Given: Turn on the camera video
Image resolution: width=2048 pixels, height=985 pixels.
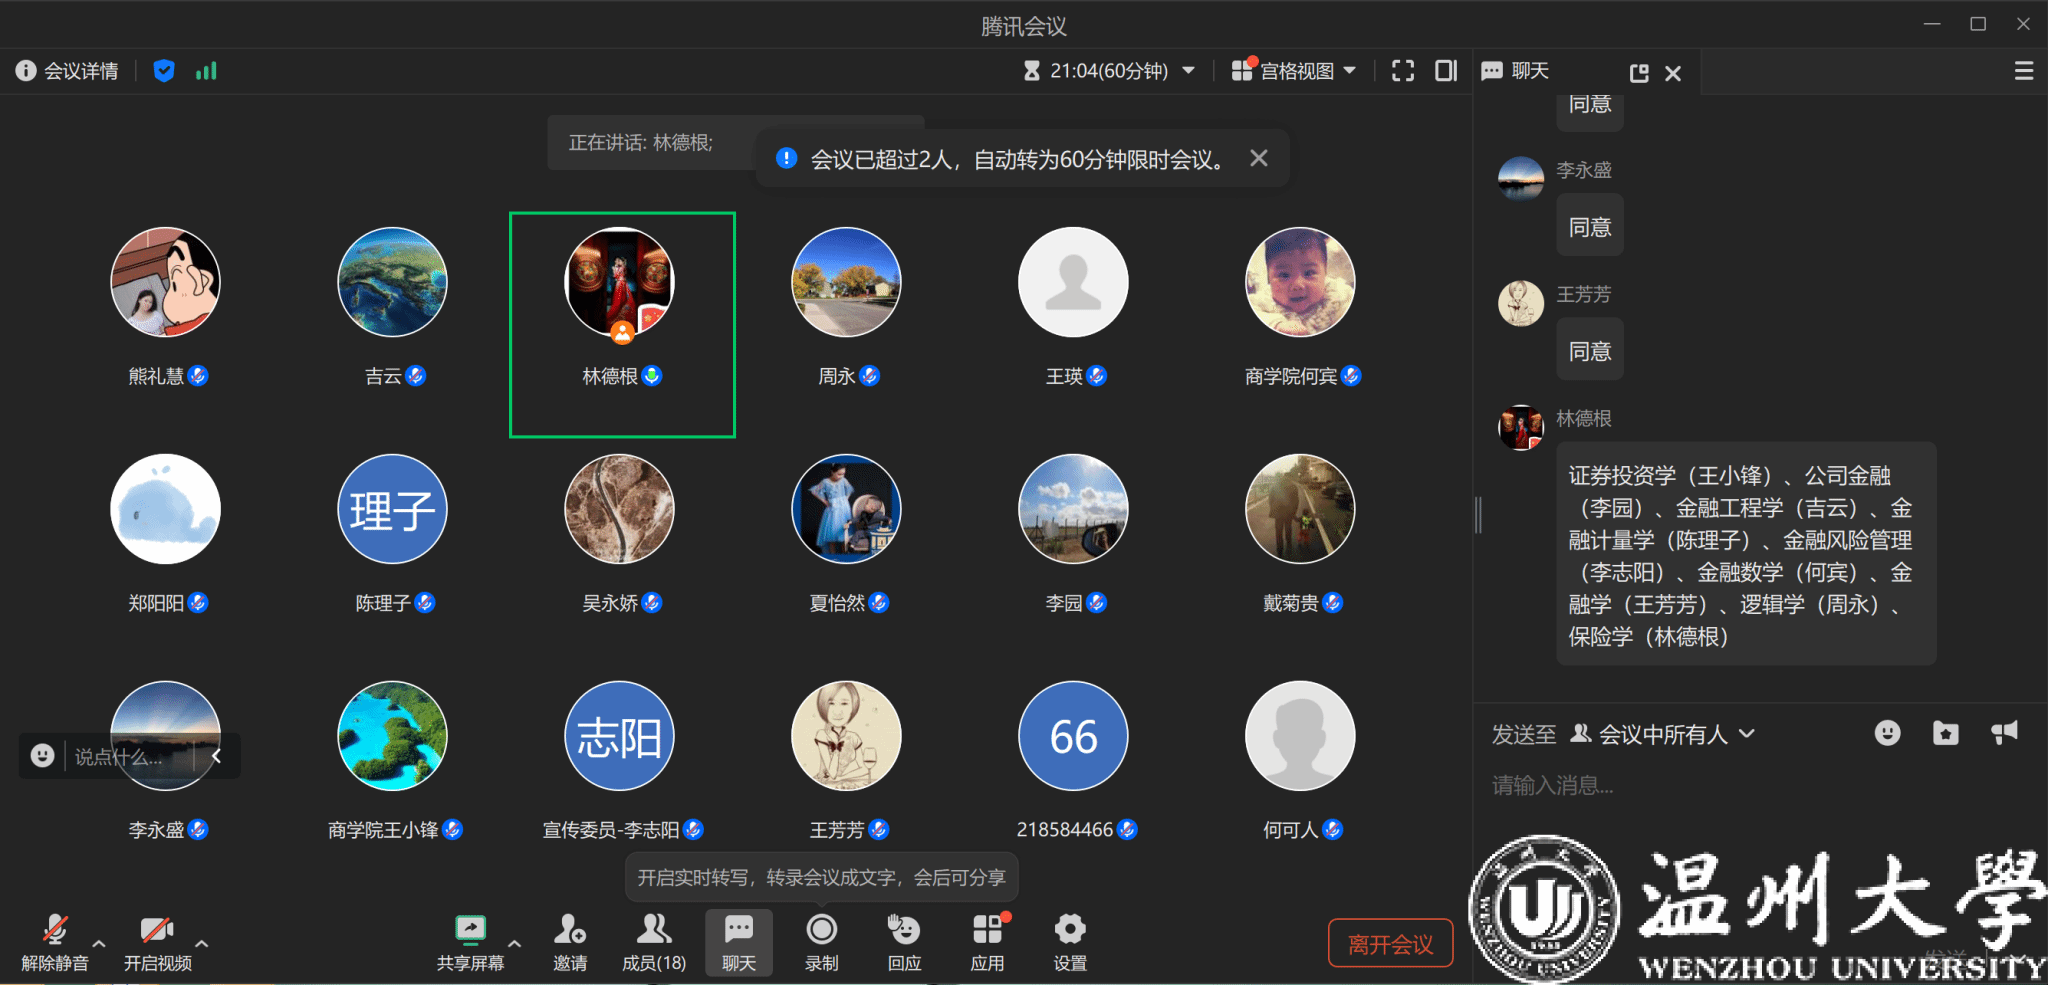Looking at the screenshot, I should pos(157,942).
